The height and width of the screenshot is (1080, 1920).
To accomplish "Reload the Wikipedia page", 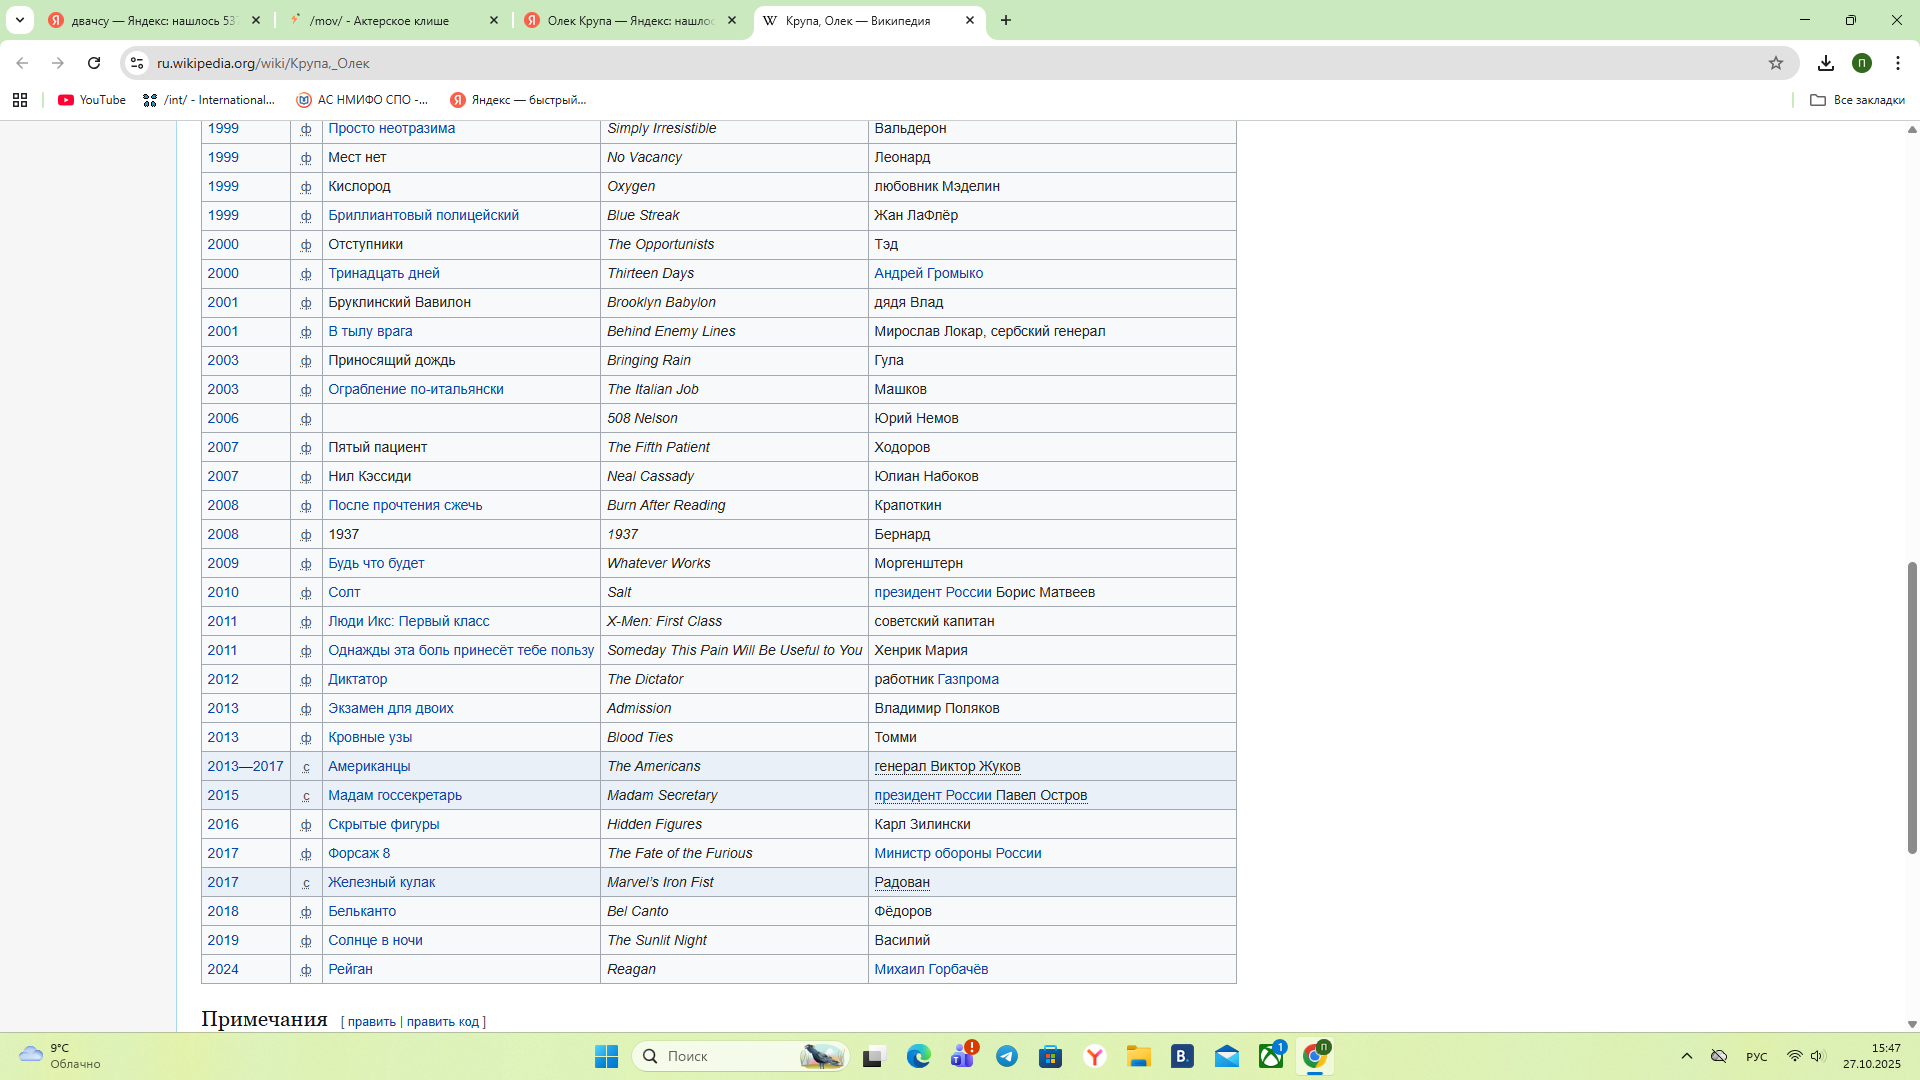I will [x=94, y=63].
